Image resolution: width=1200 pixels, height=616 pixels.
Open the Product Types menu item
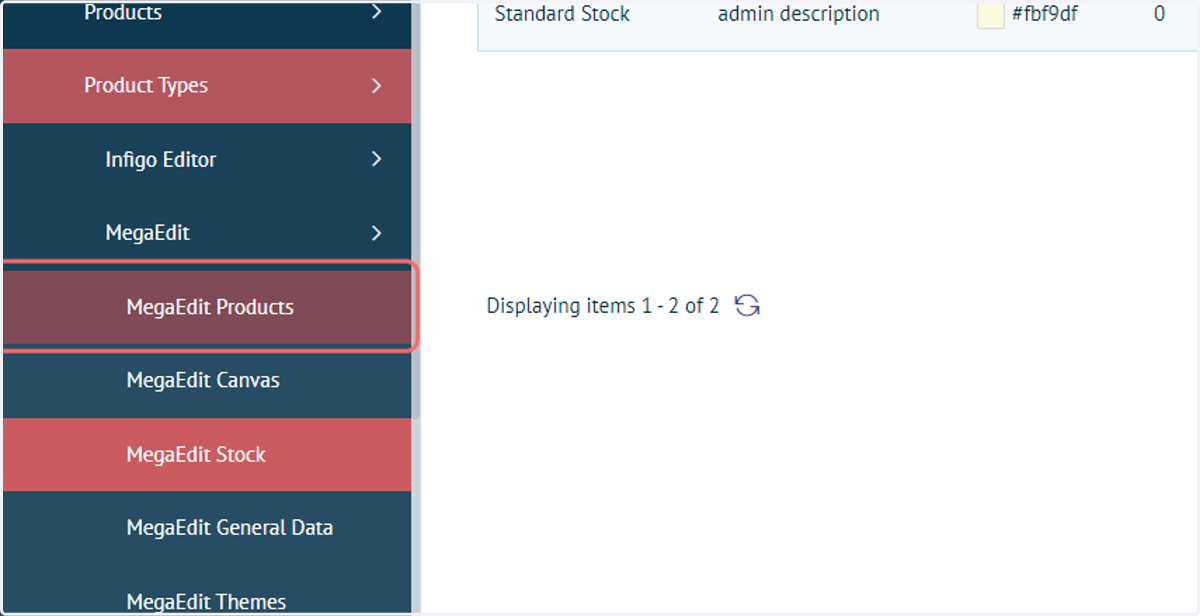pyautogui.click(x=207, y=86)
